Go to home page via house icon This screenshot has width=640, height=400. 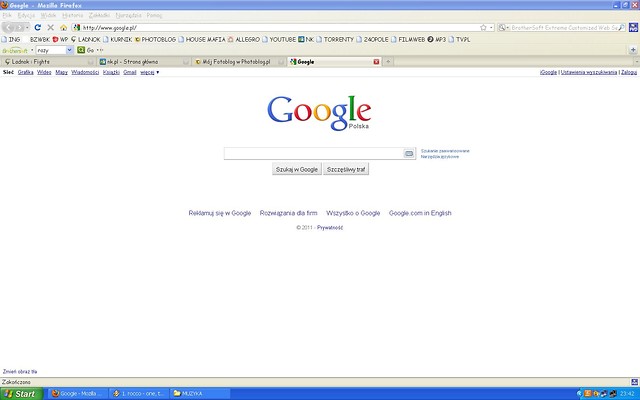[63, 27]
